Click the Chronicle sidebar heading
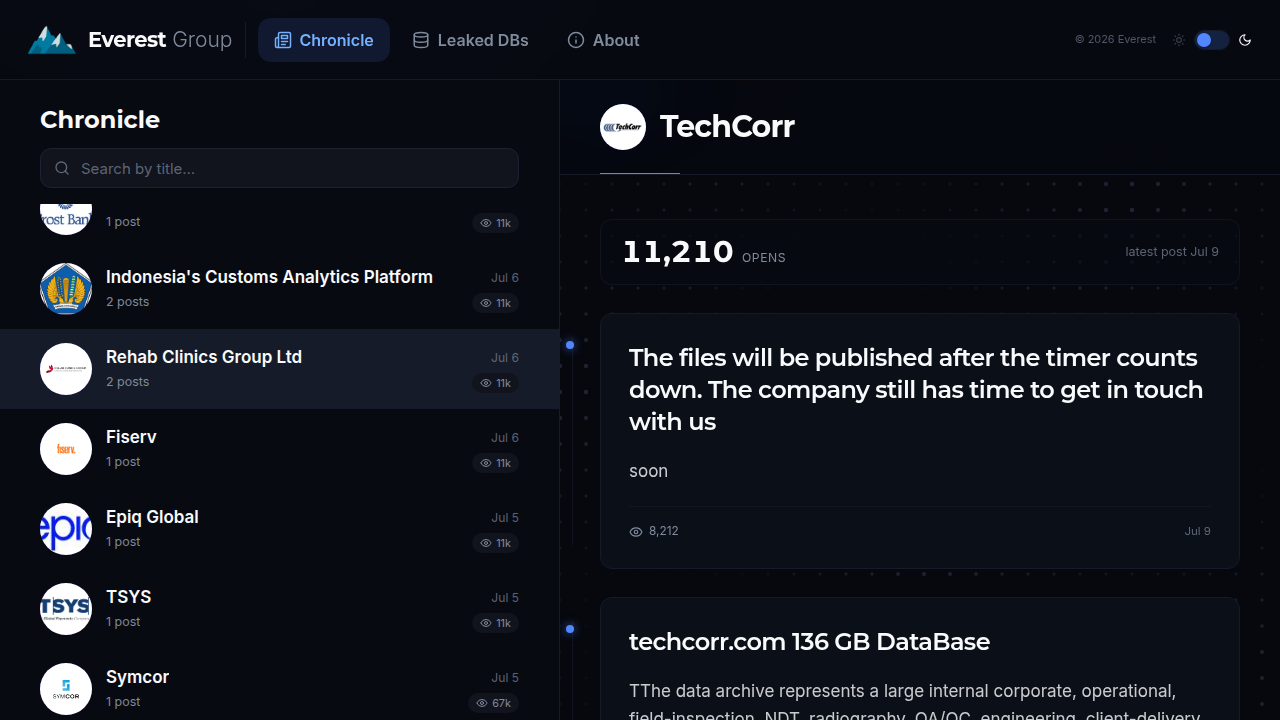This screenshot has height=720, width=1280. (100, 119)
